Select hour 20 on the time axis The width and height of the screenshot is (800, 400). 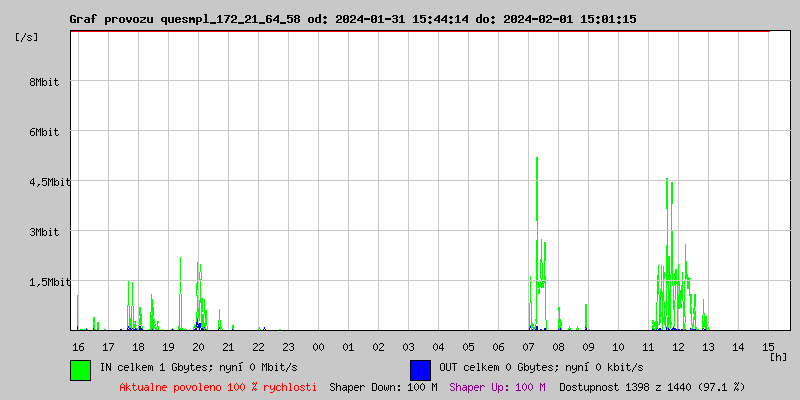(x=198, y=346)
